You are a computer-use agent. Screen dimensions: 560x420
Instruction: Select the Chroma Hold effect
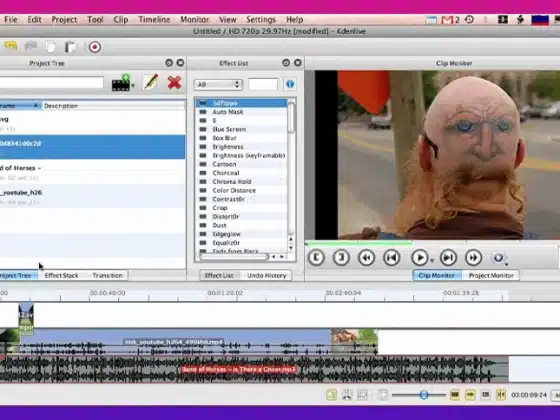[x=241, y=181]
